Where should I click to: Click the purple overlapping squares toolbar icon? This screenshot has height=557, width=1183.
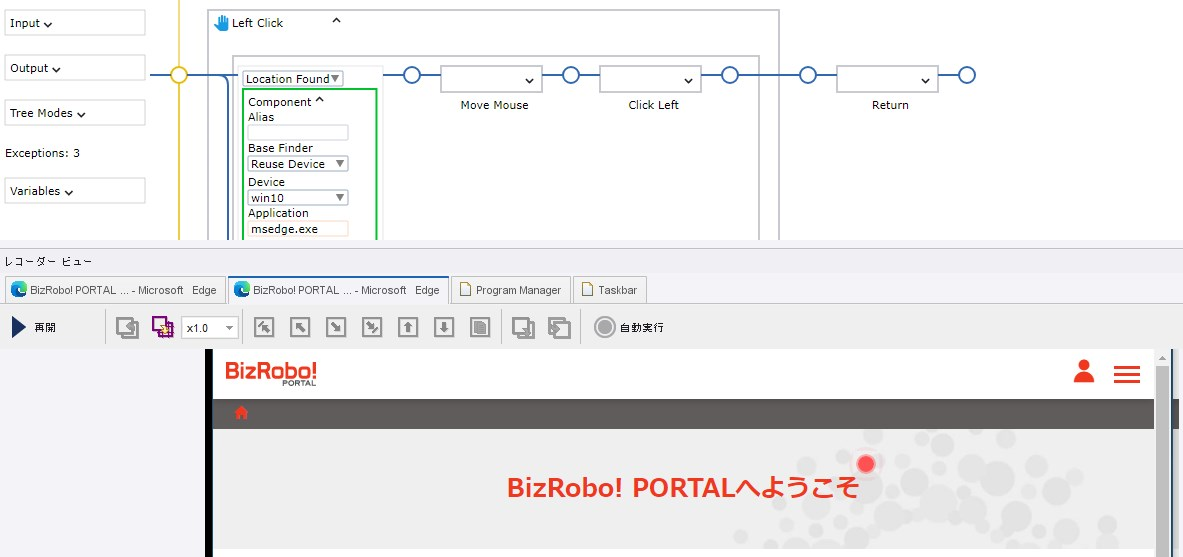163,327
